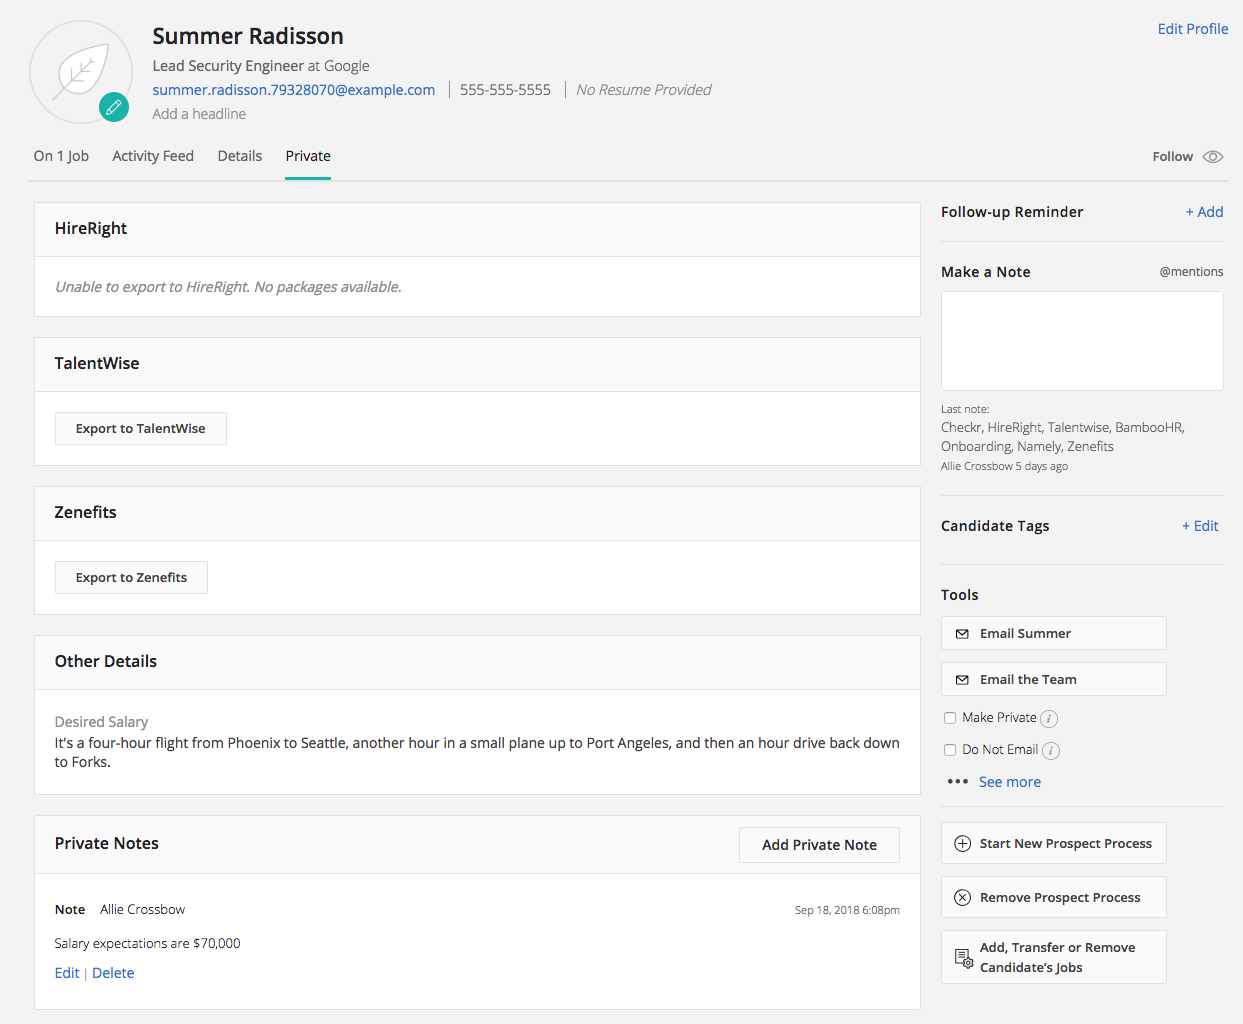Image resolution: width=1243 pixels, height=1024 pixels.
Task: Edit Allie Crossbow's private note
Action: [67, 973]
